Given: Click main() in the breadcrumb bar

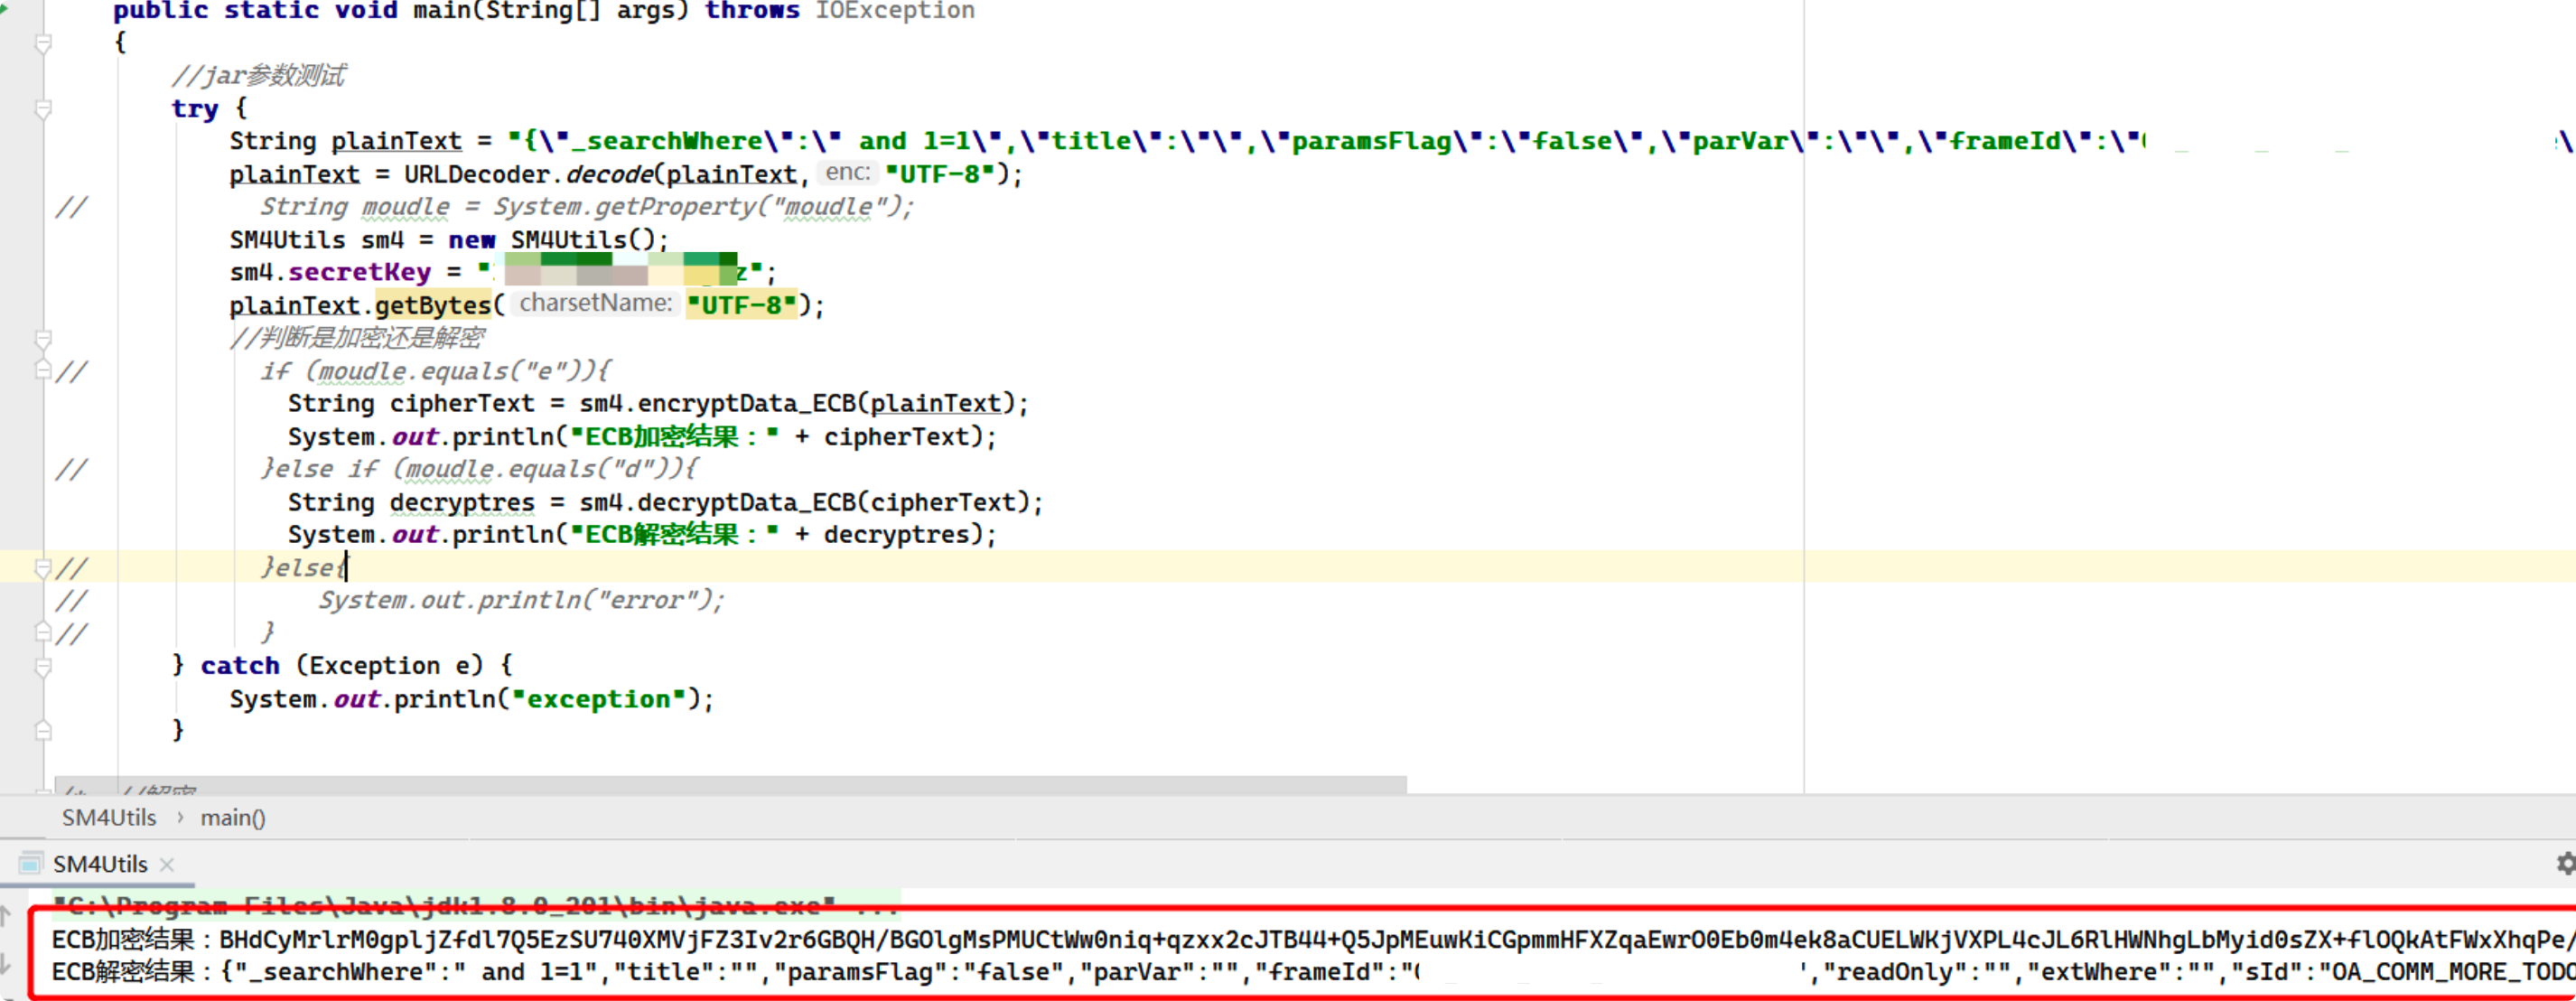Looking at the screenshot, I should (233, 818).
